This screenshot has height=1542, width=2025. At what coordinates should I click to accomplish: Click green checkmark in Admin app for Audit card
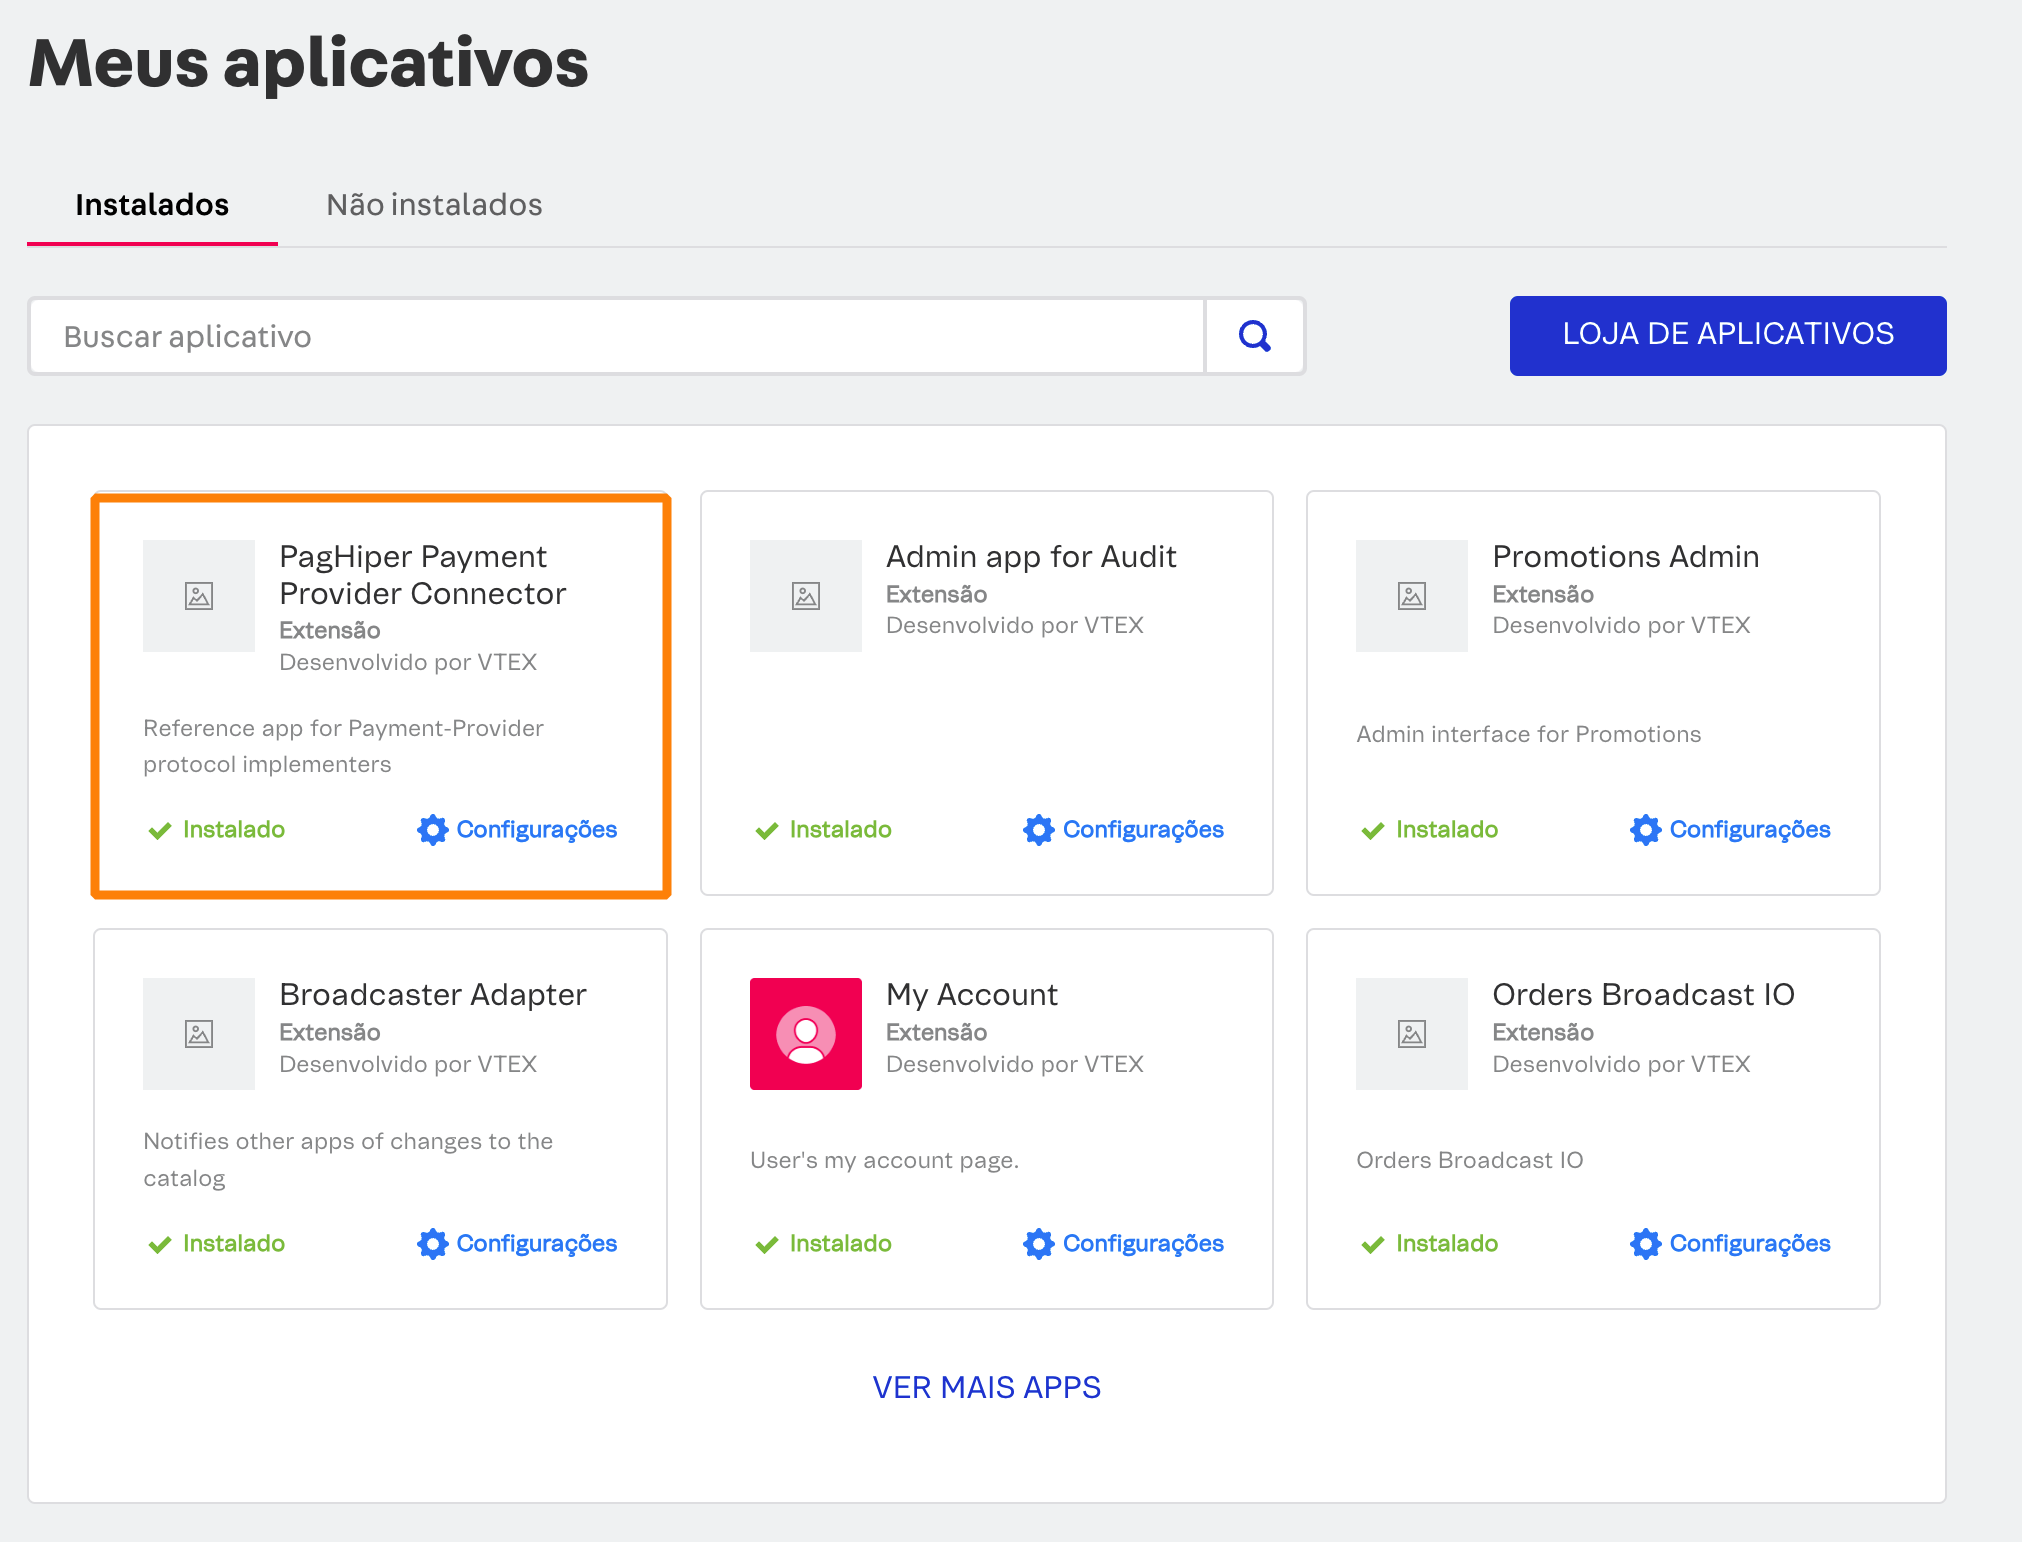coord(767,831)
